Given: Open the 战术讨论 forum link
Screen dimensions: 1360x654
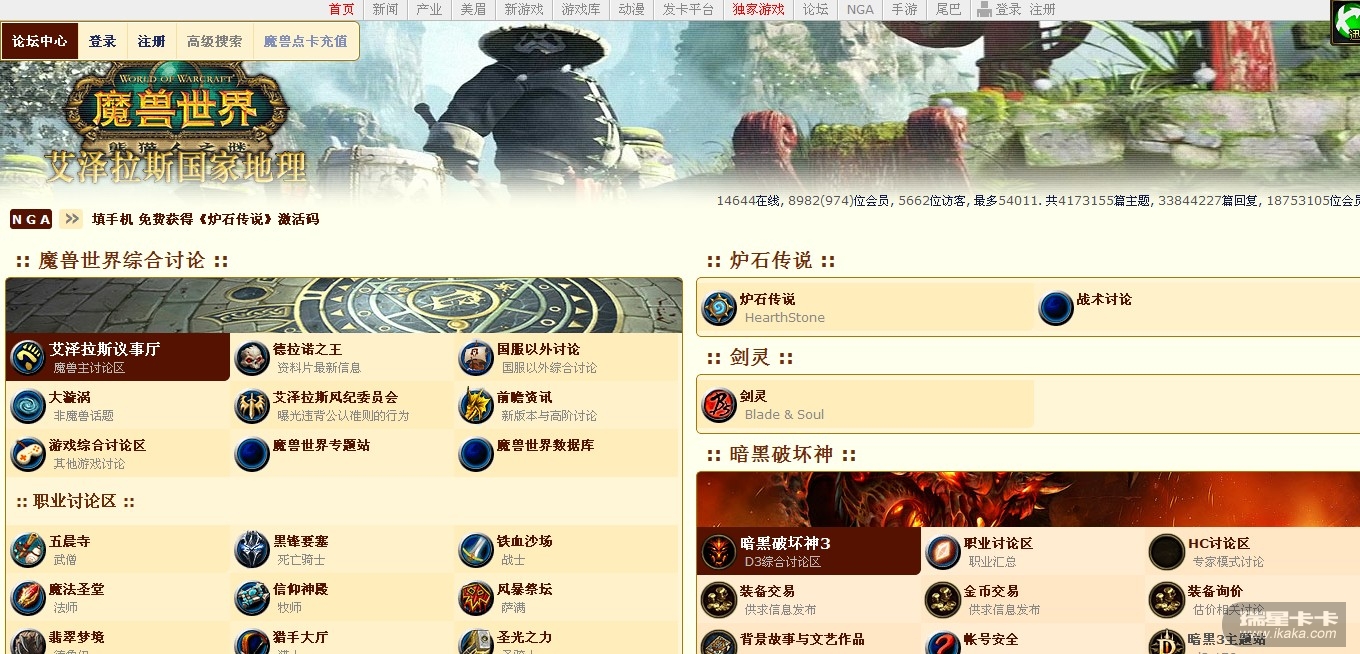Looking at the screenshot, I should tap(1104, 299).
